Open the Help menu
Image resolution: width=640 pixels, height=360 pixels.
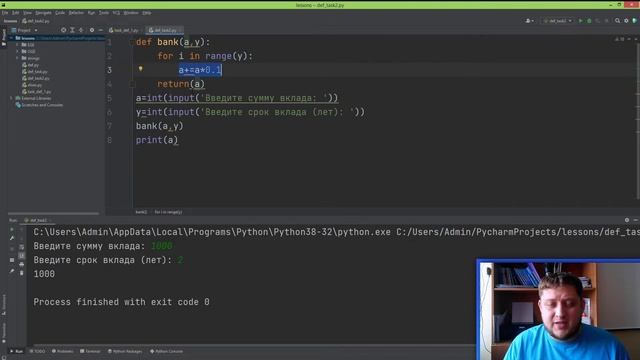pyautogui.click(x=147, y=13)
